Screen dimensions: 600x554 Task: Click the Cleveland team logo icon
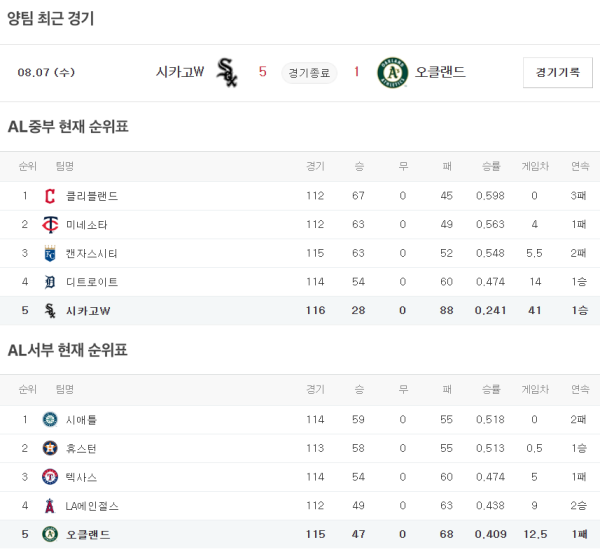tap(50, 196)
